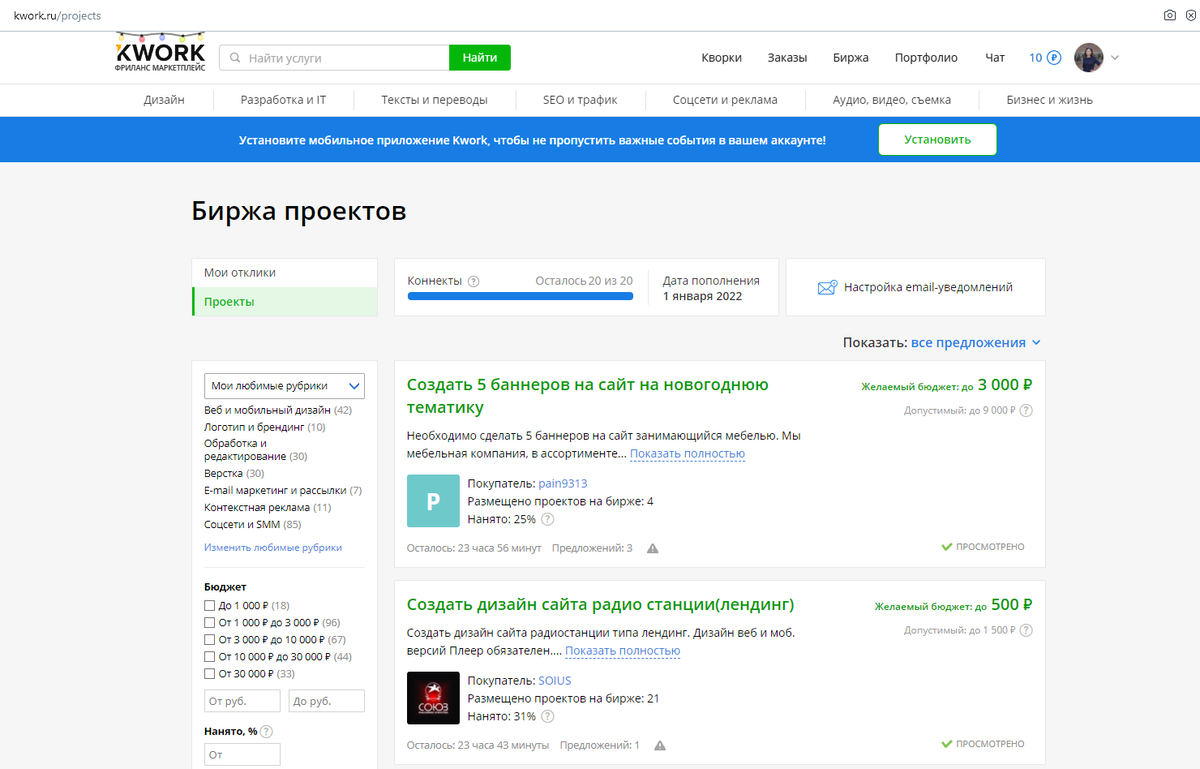Click the SOIUS buyer logo thumbnail
This screenshot has width=1200, height=769.
tap(433, 698)
